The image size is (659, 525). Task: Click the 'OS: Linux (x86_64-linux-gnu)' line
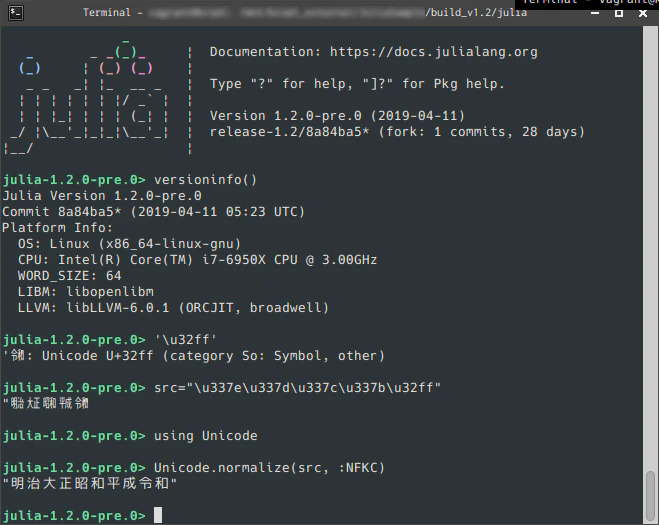(129, 244)
